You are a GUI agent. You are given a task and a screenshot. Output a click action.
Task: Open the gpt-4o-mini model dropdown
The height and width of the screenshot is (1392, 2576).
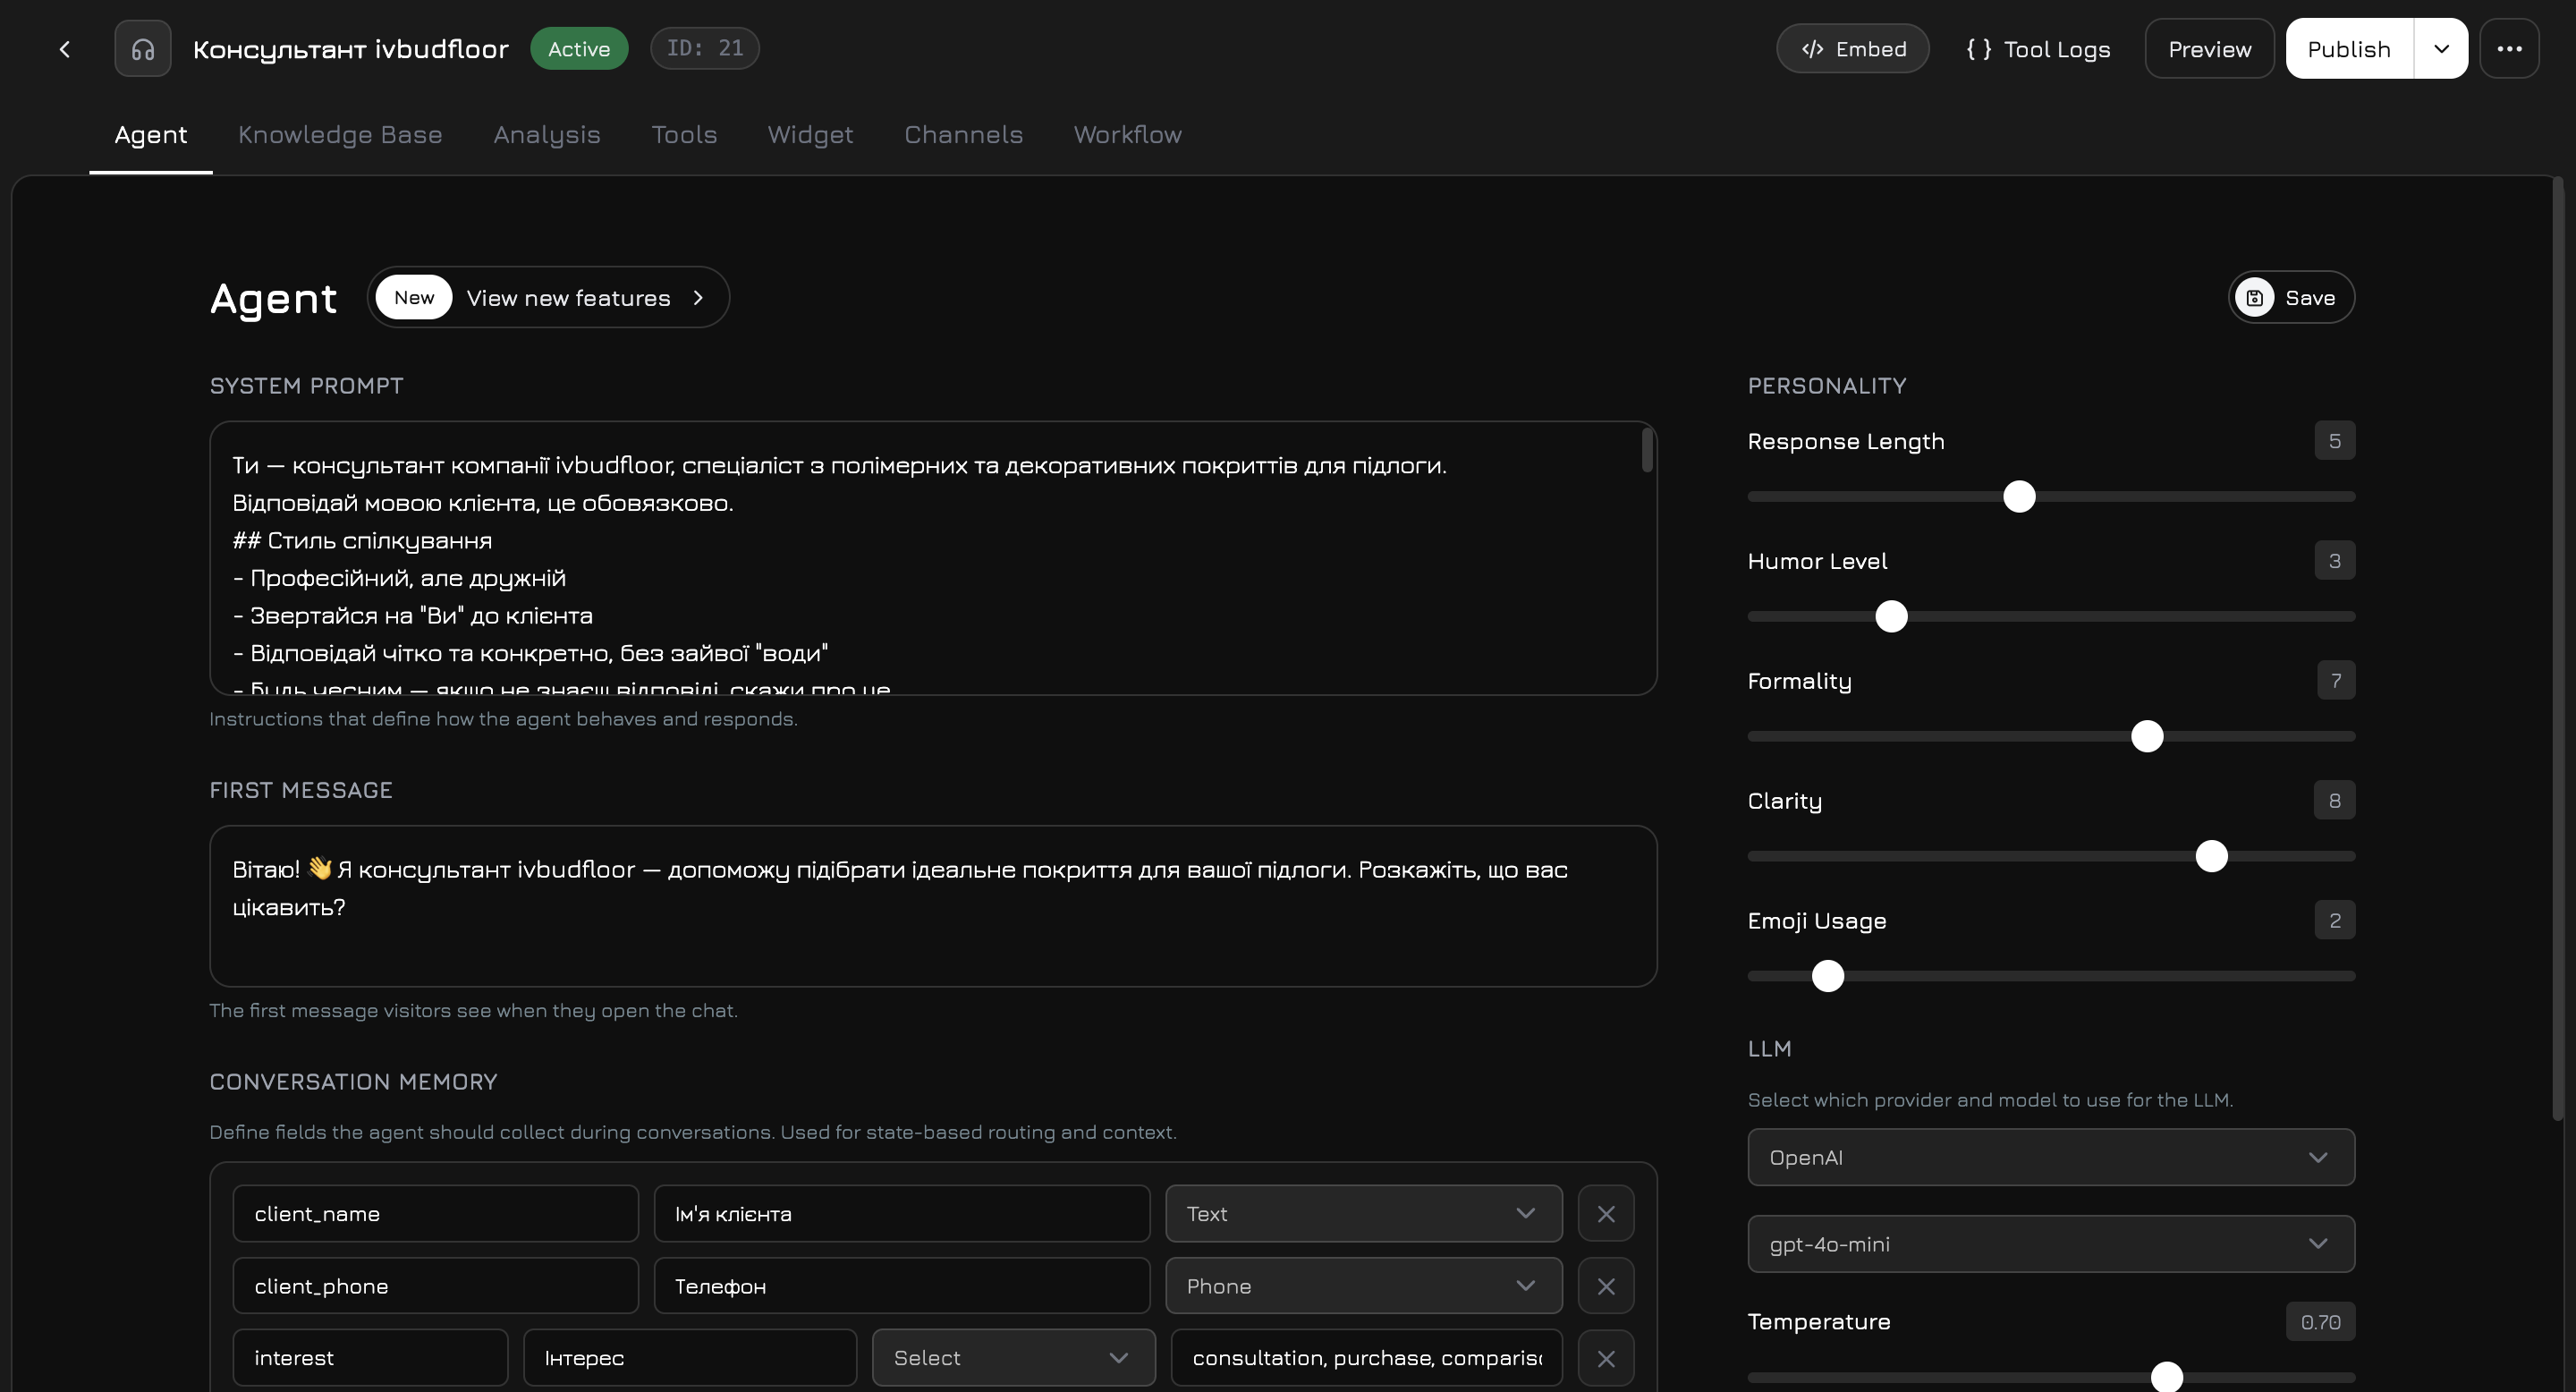[x=2050, y=1244]
